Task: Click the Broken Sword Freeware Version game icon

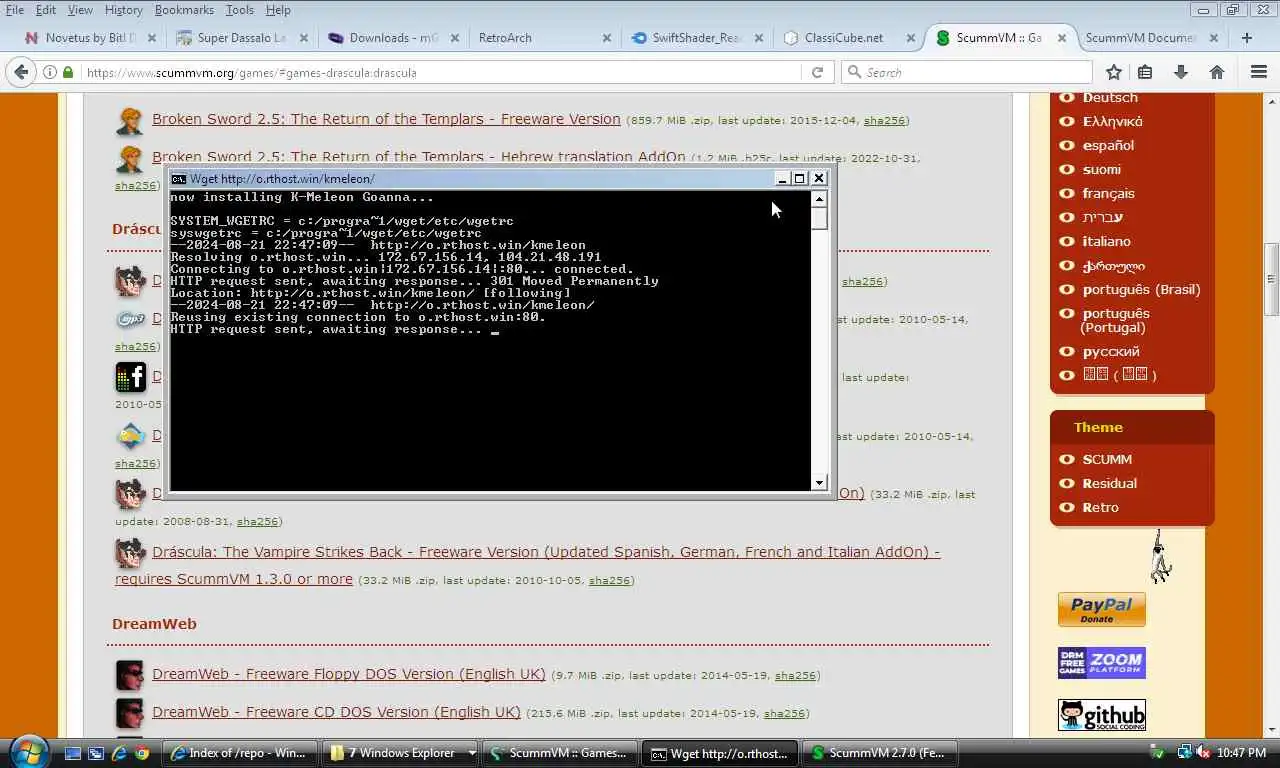Action: pos(130,120)
